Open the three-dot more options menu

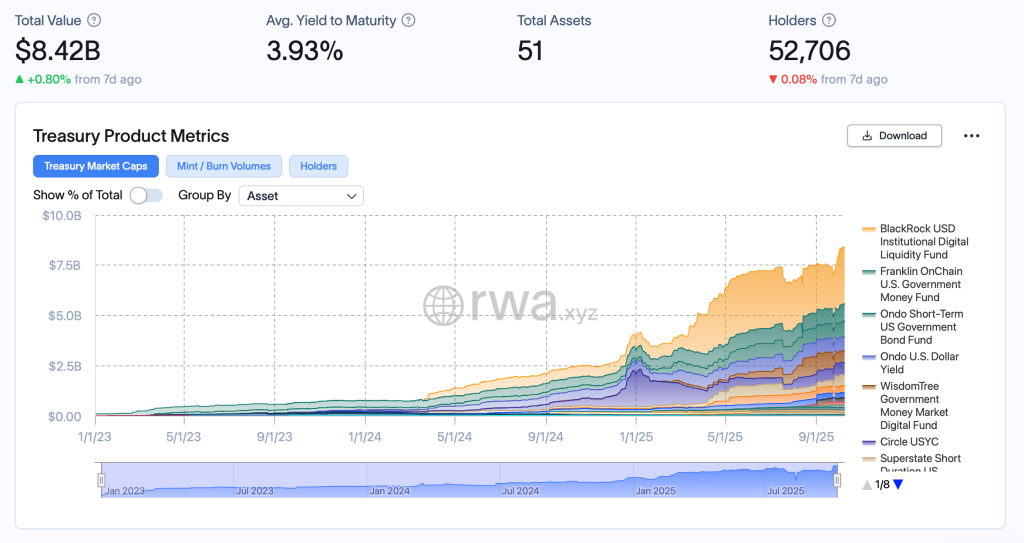(x=971, y=136)
